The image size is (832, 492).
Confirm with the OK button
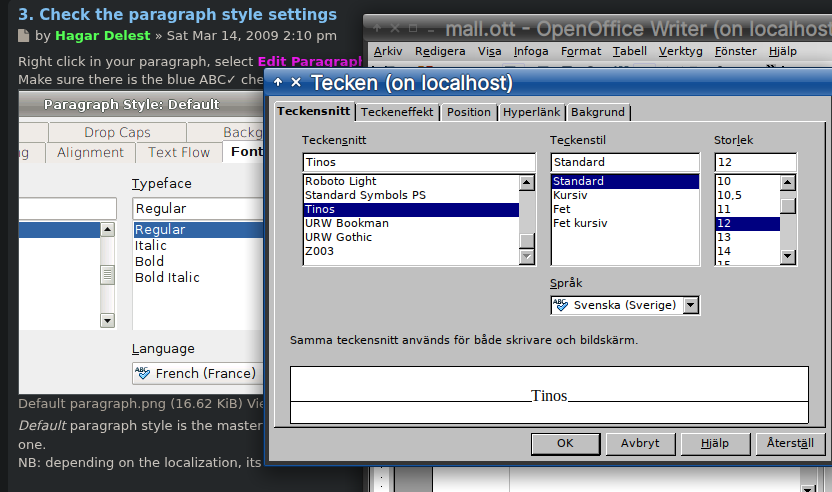pos(565,444)
